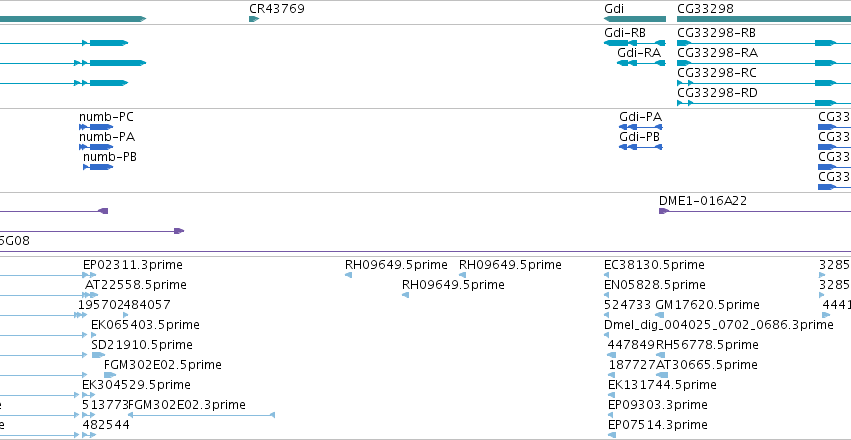
Task: Select the CG33298 gene bar
Action: (764, 19)
